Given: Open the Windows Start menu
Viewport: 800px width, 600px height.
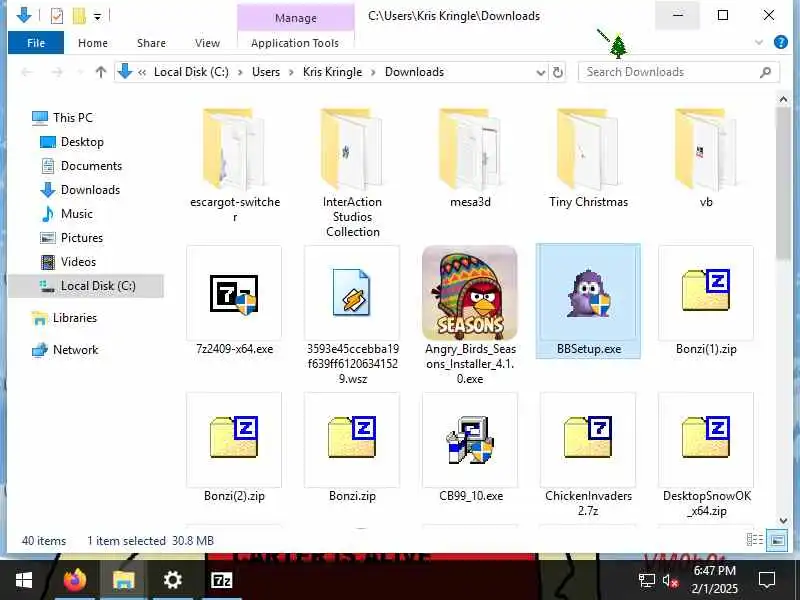Looking at the screenshot, I should (x=24, y=580).
